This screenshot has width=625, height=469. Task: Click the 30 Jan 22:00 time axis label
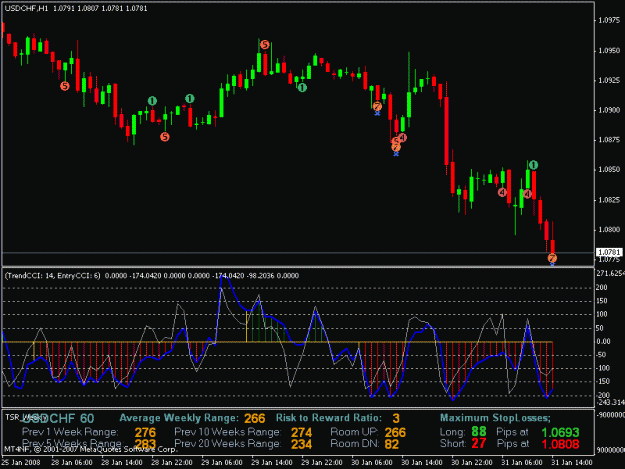[x=472, y=463]
